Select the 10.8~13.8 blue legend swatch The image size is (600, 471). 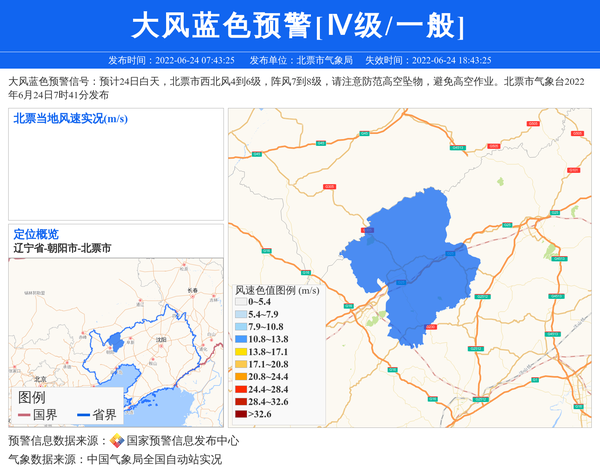click(x=240, y=339)
